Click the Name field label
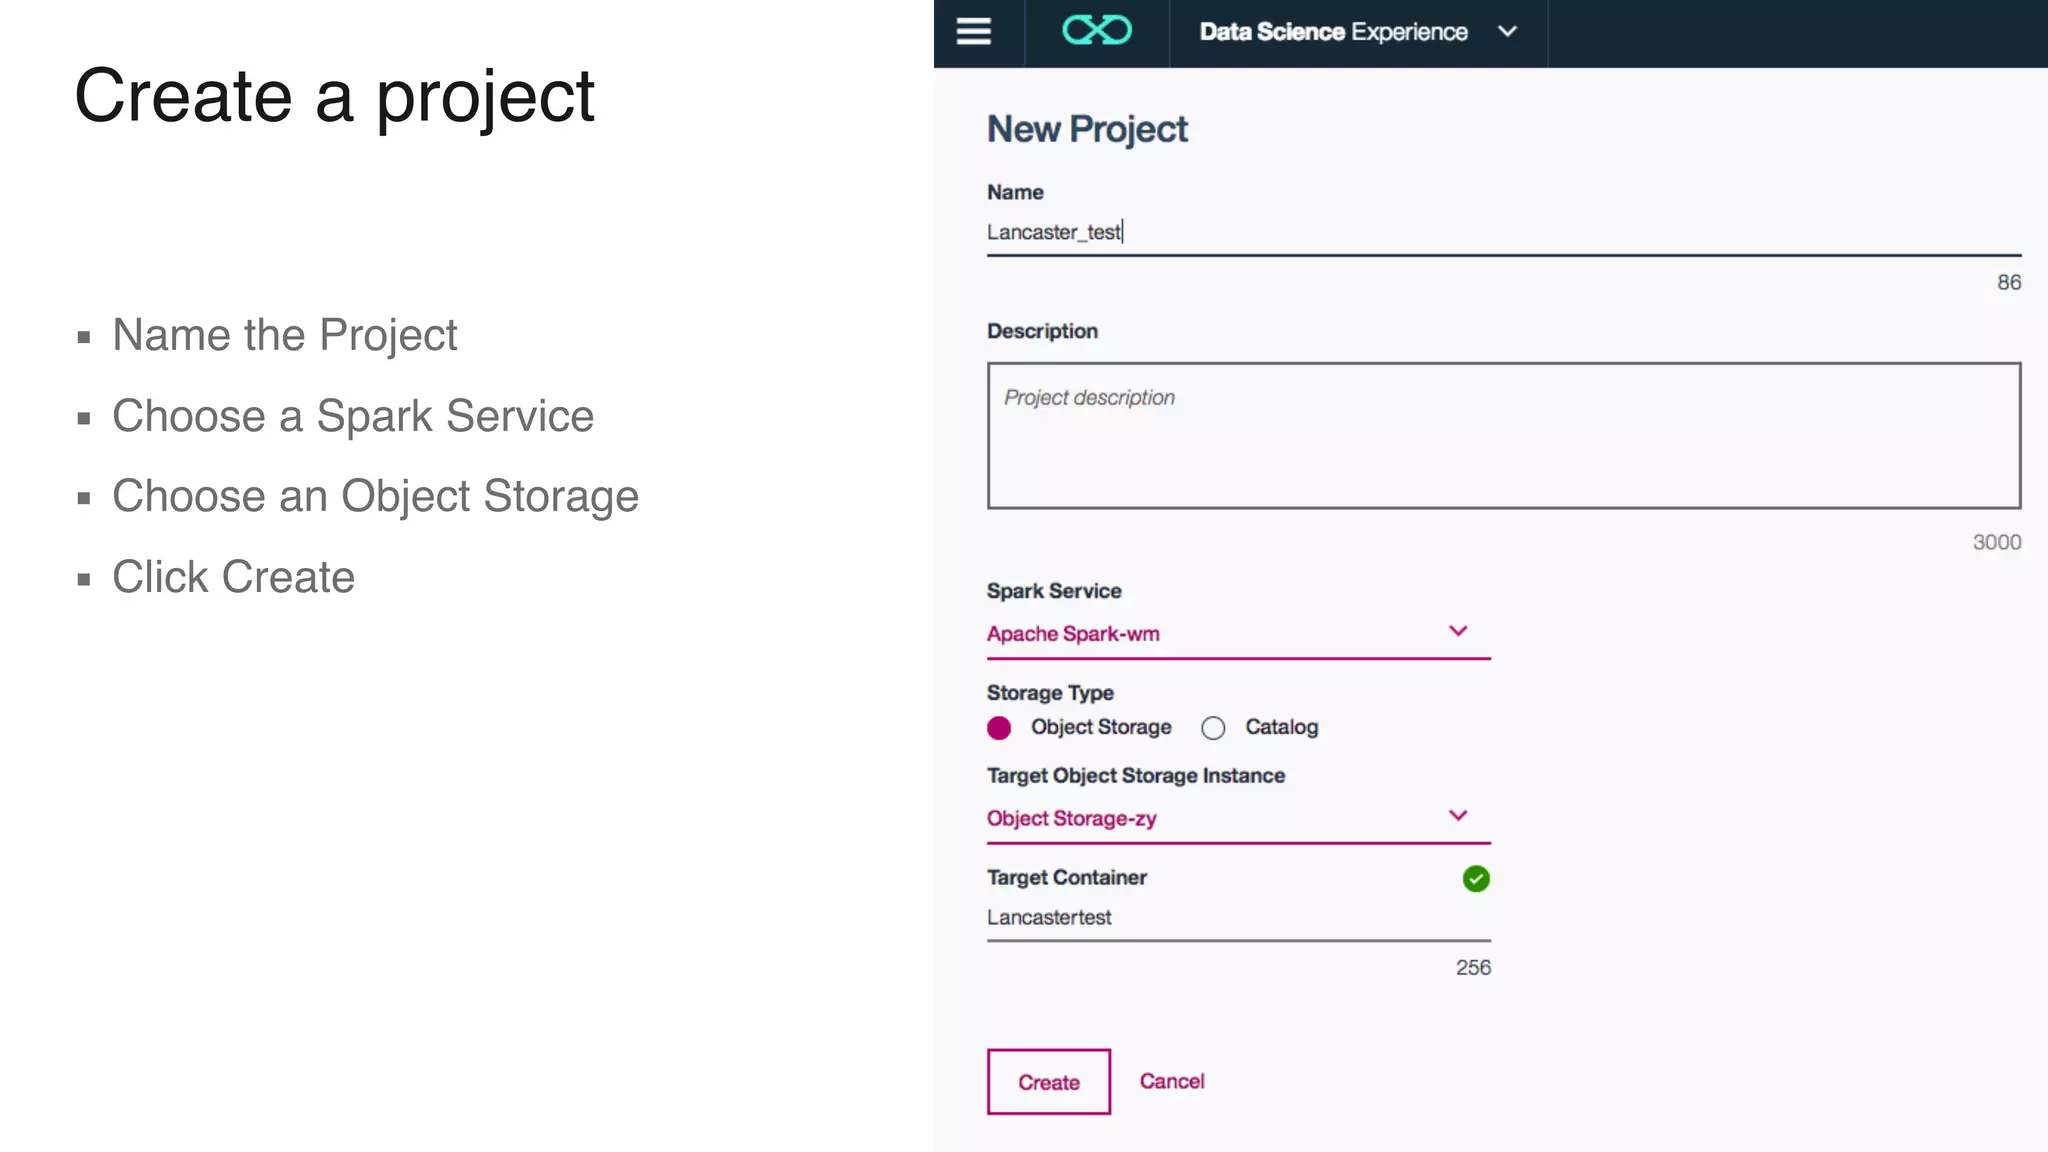 [x=1015, y=192]
